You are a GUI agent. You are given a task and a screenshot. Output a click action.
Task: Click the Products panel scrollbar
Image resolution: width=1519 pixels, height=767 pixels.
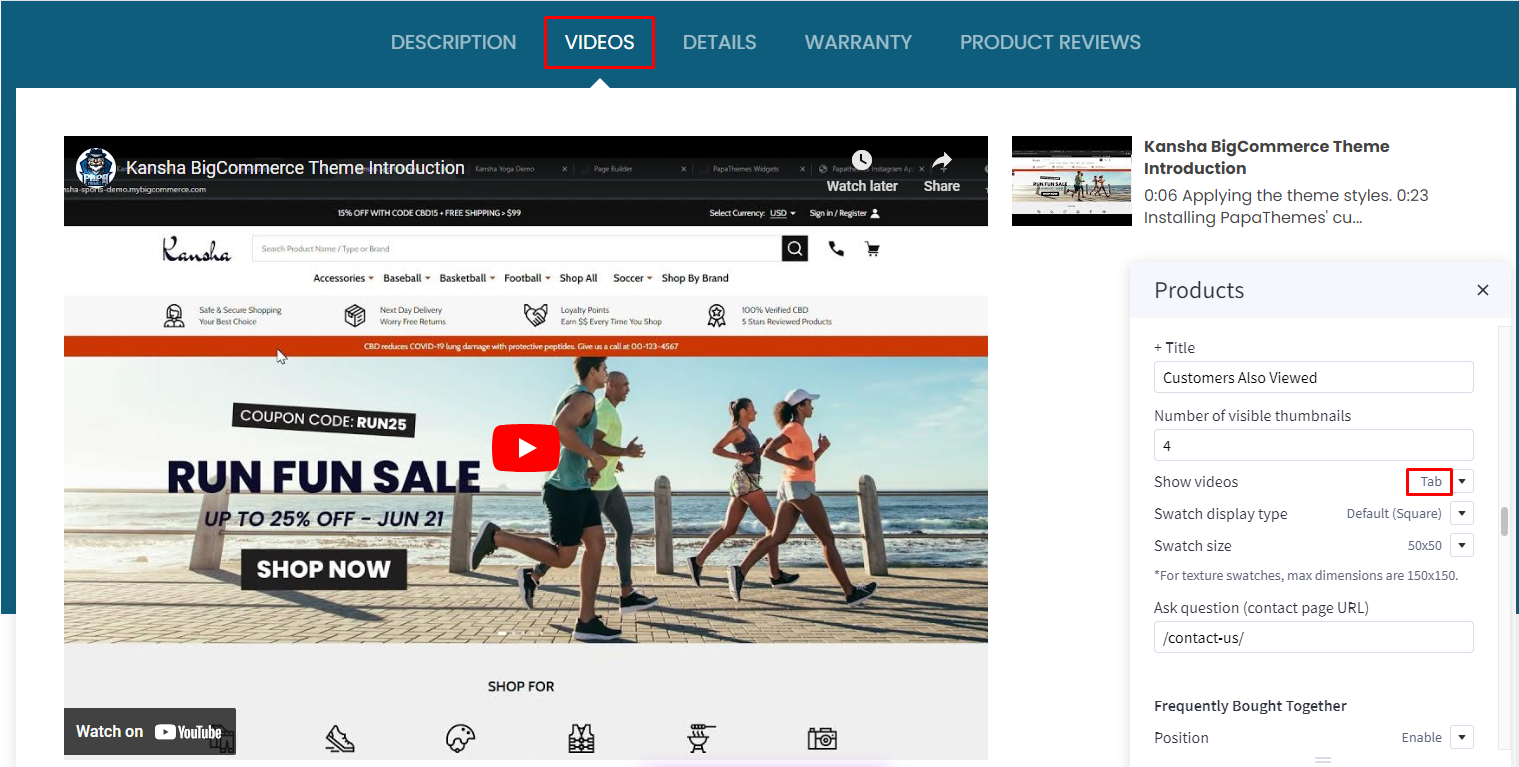[x=1503, y=521]
